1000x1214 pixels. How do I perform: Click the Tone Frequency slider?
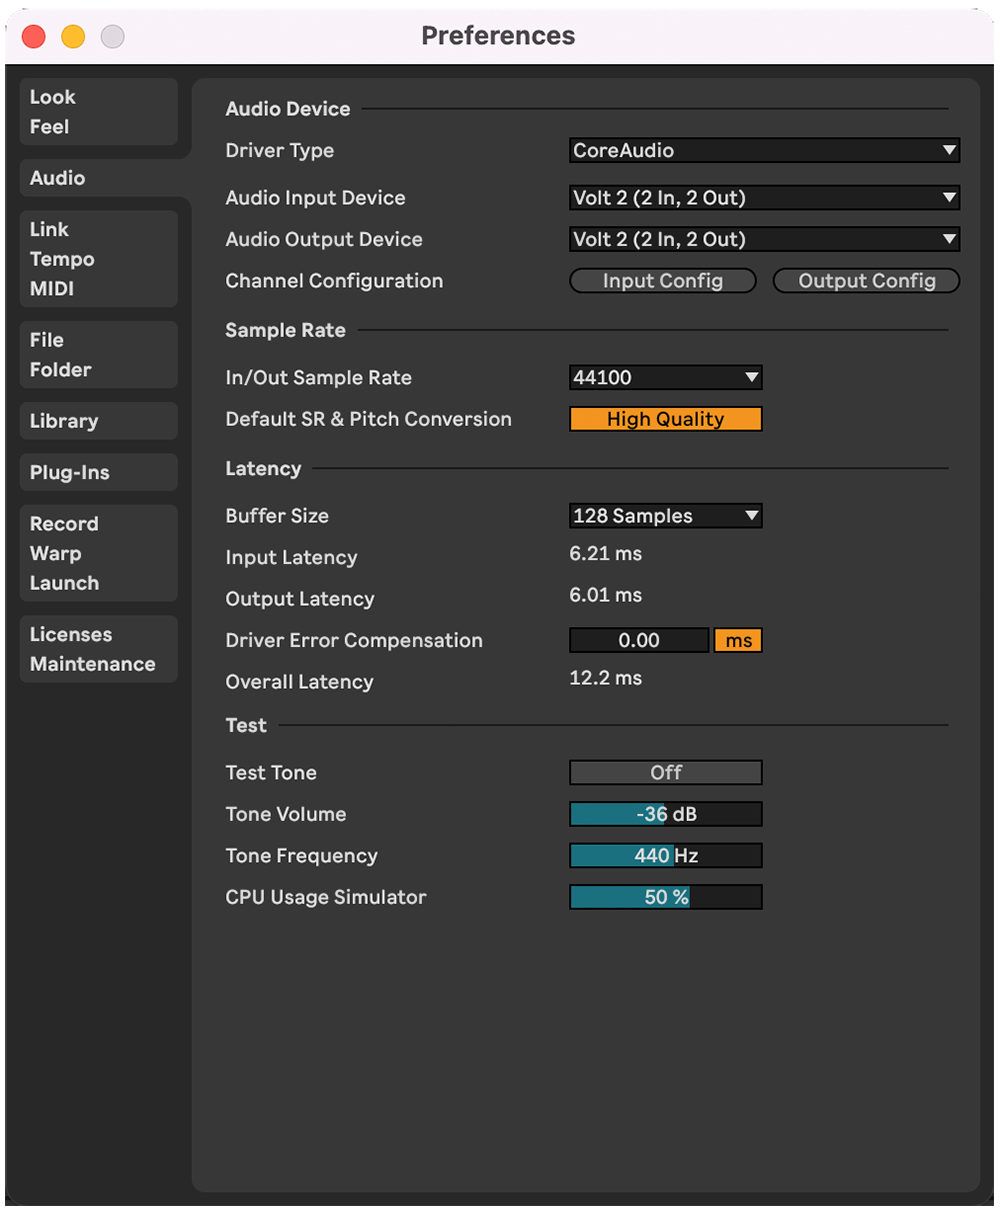click(665, 857)
